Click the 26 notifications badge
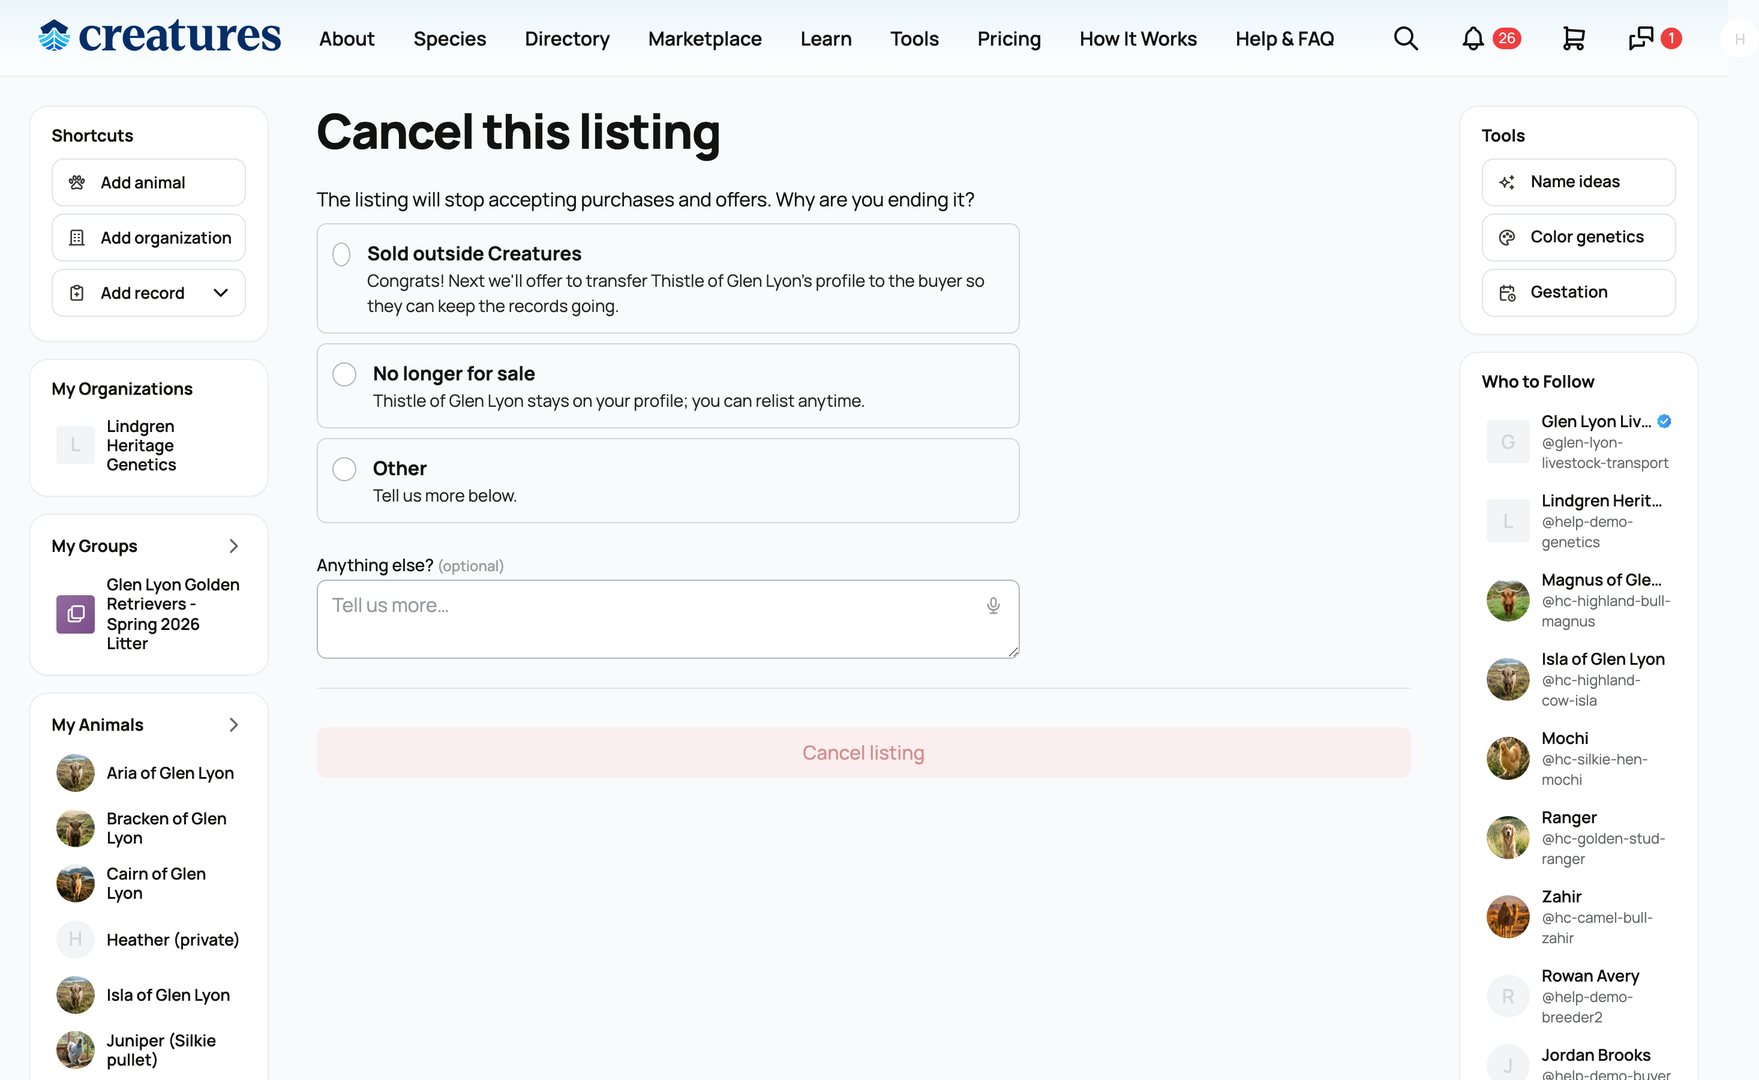The image size is (1759, 1080). 1507,39
